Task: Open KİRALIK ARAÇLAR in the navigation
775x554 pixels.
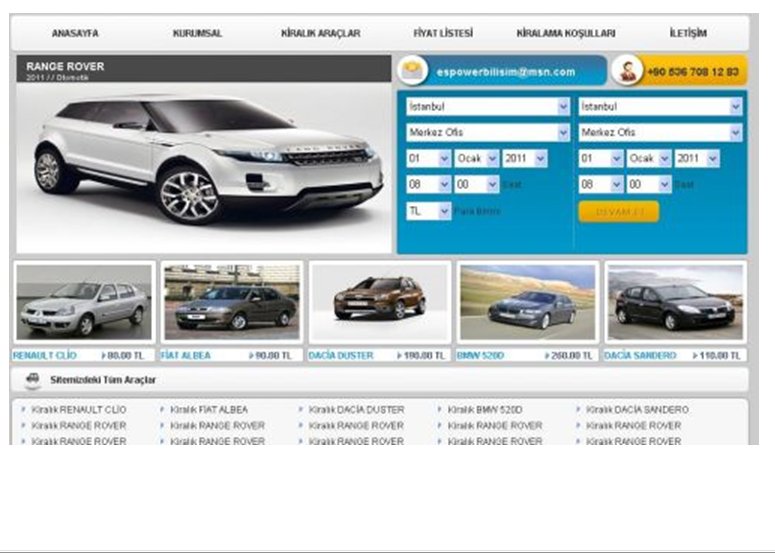Action: pyautogui.click(x=320, y=34)
